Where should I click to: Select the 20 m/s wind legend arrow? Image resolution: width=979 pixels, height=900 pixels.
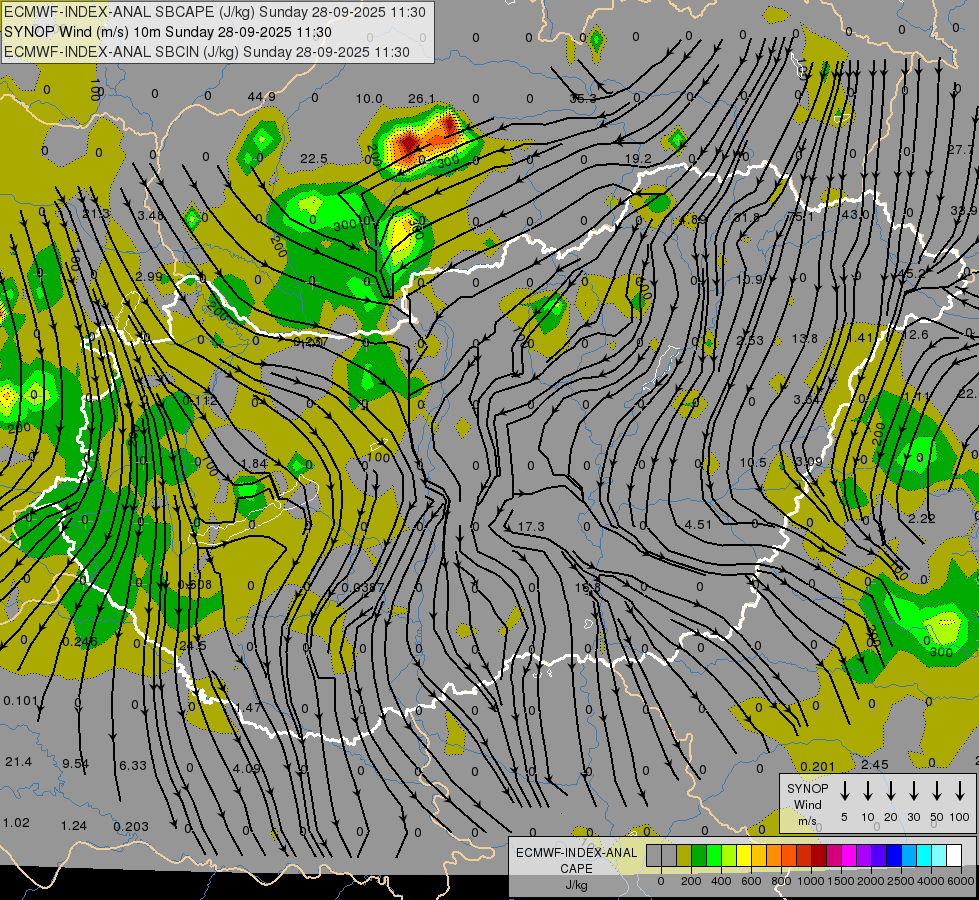[x=890, y=791]
